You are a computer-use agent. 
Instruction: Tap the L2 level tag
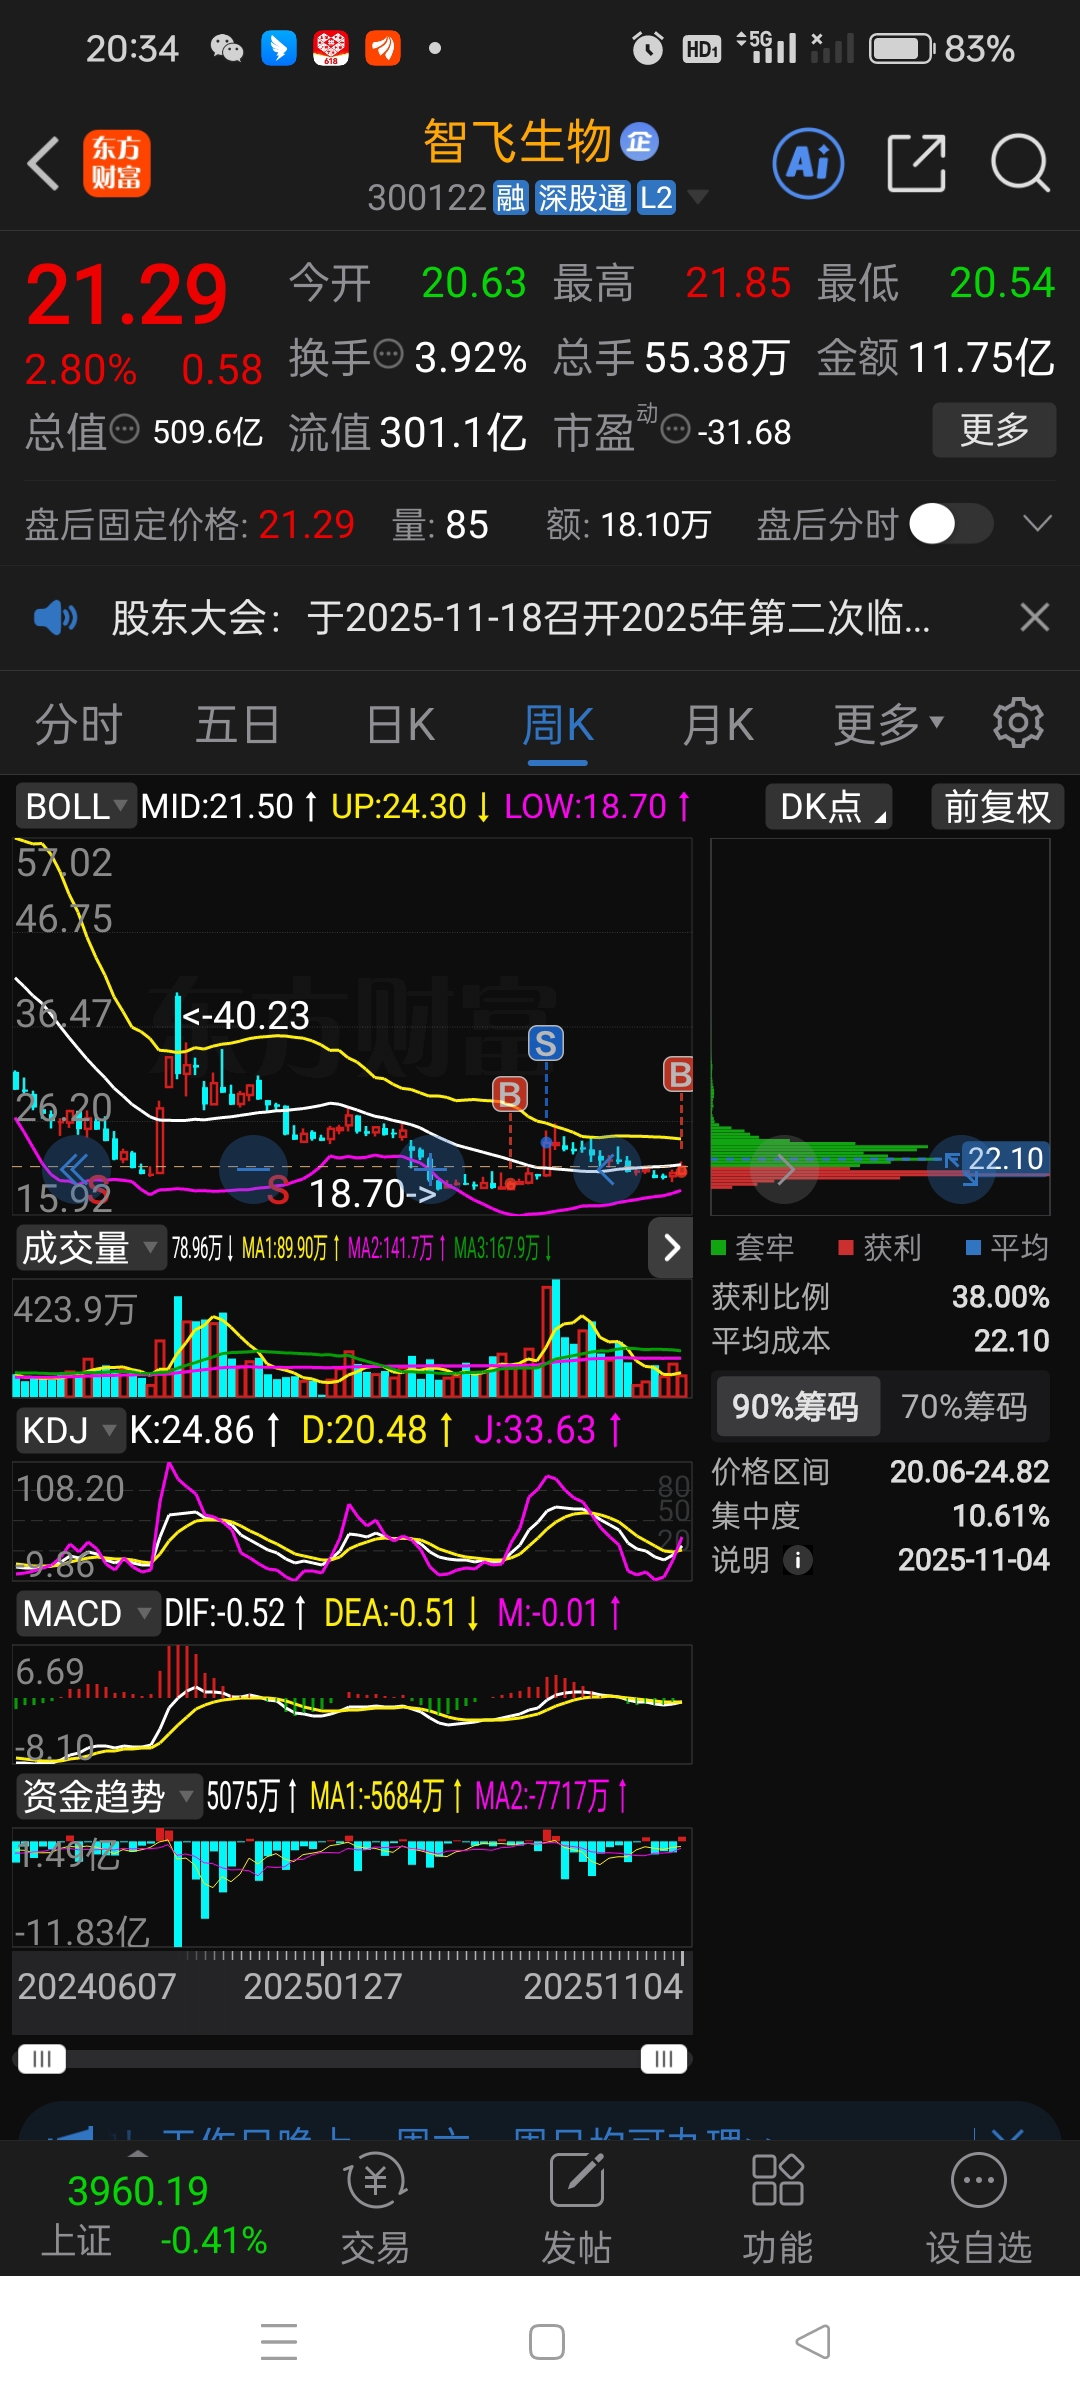click(x=656, y=198)
